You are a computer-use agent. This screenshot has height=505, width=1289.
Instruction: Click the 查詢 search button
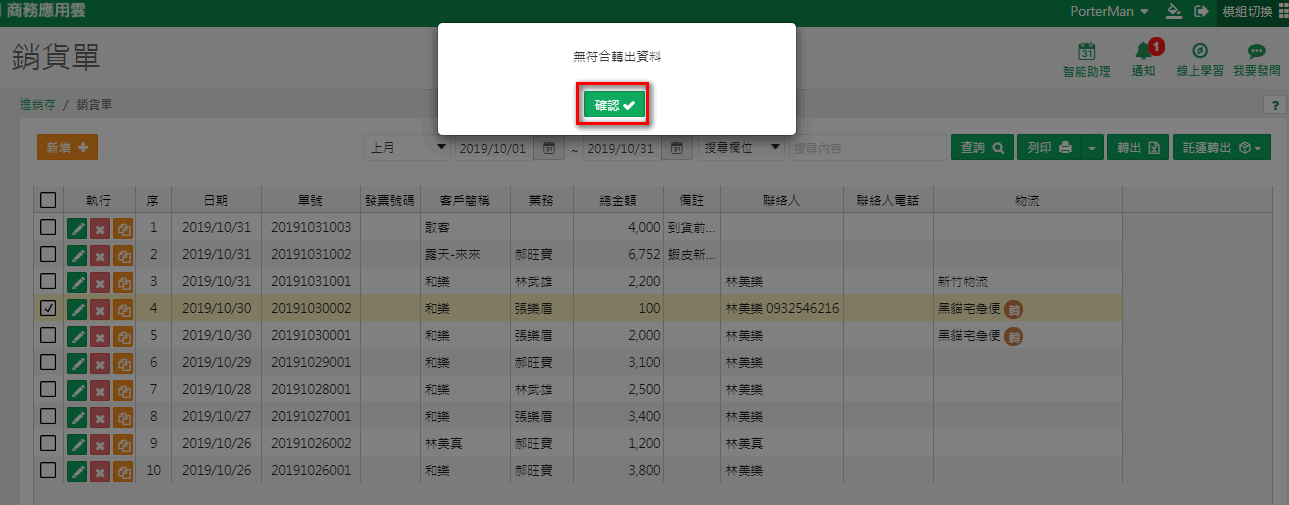tap(982, 148)
